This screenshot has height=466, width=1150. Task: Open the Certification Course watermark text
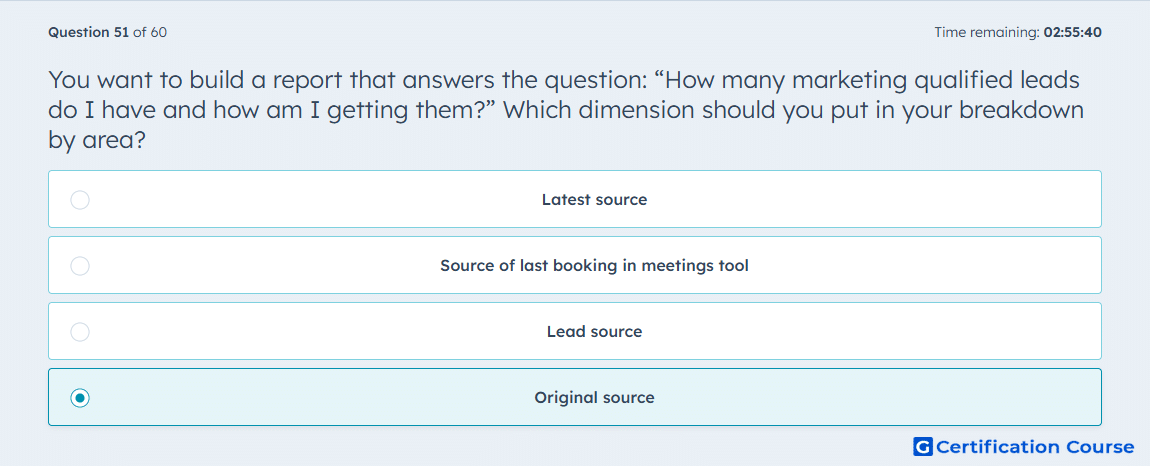1036,446
